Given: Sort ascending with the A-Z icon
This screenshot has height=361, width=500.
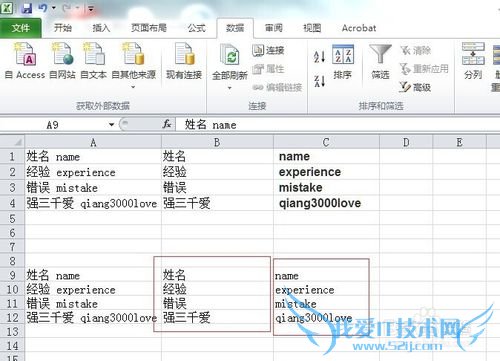Looking at the screenshot, I should [319, 57].
